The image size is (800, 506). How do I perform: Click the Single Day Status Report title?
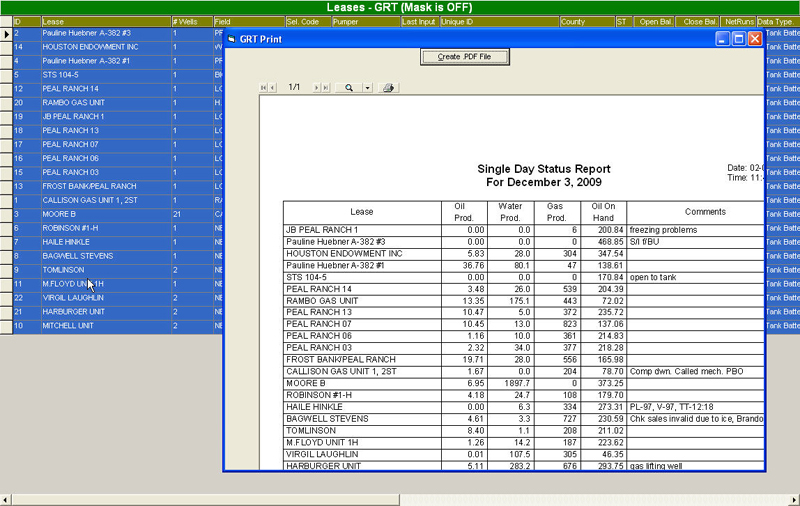coord(544,169)
